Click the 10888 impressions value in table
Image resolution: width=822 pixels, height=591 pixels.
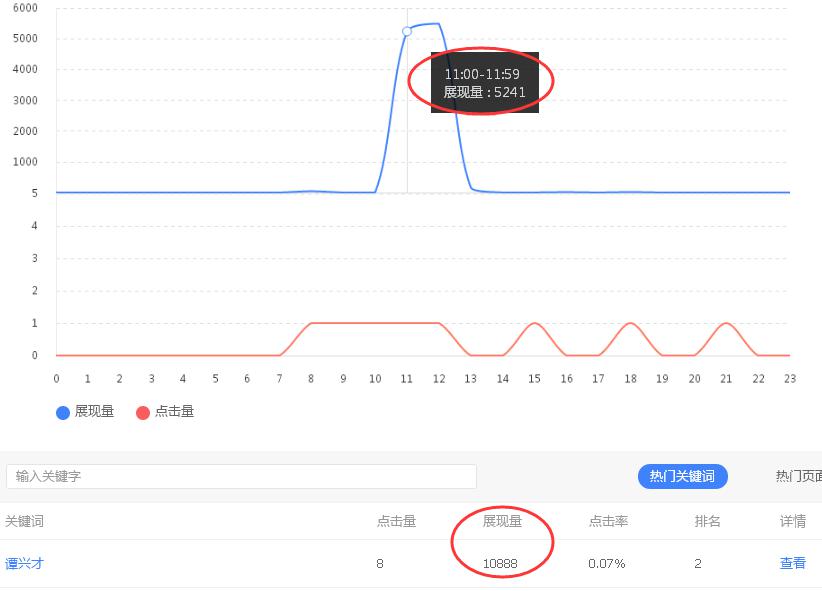pos(500,564)
